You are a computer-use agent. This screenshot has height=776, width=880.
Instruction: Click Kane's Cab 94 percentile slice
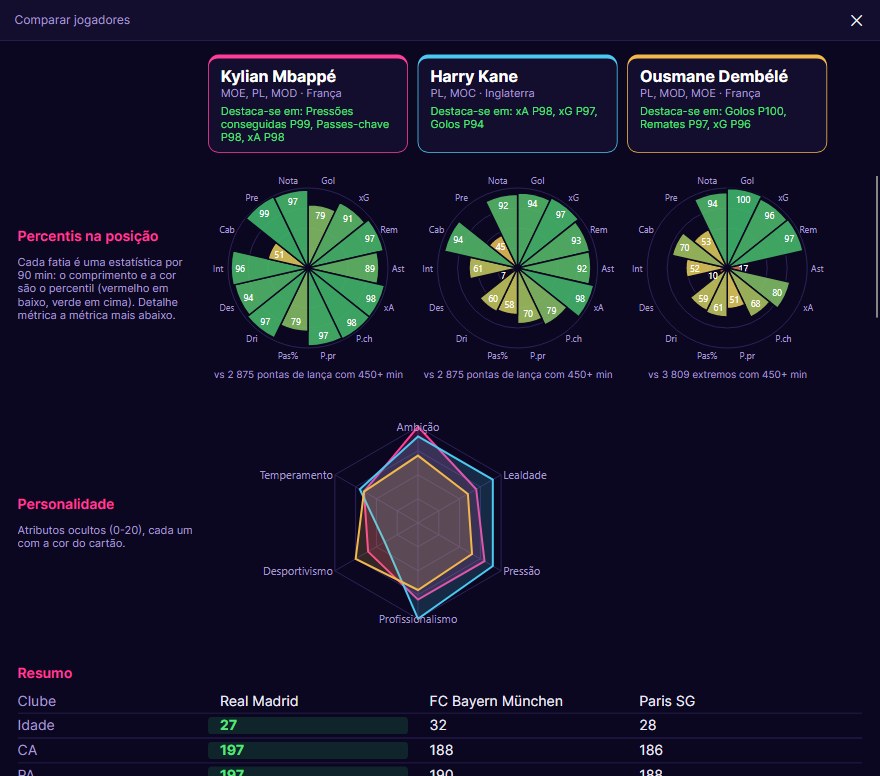click(x=468, y=243)
